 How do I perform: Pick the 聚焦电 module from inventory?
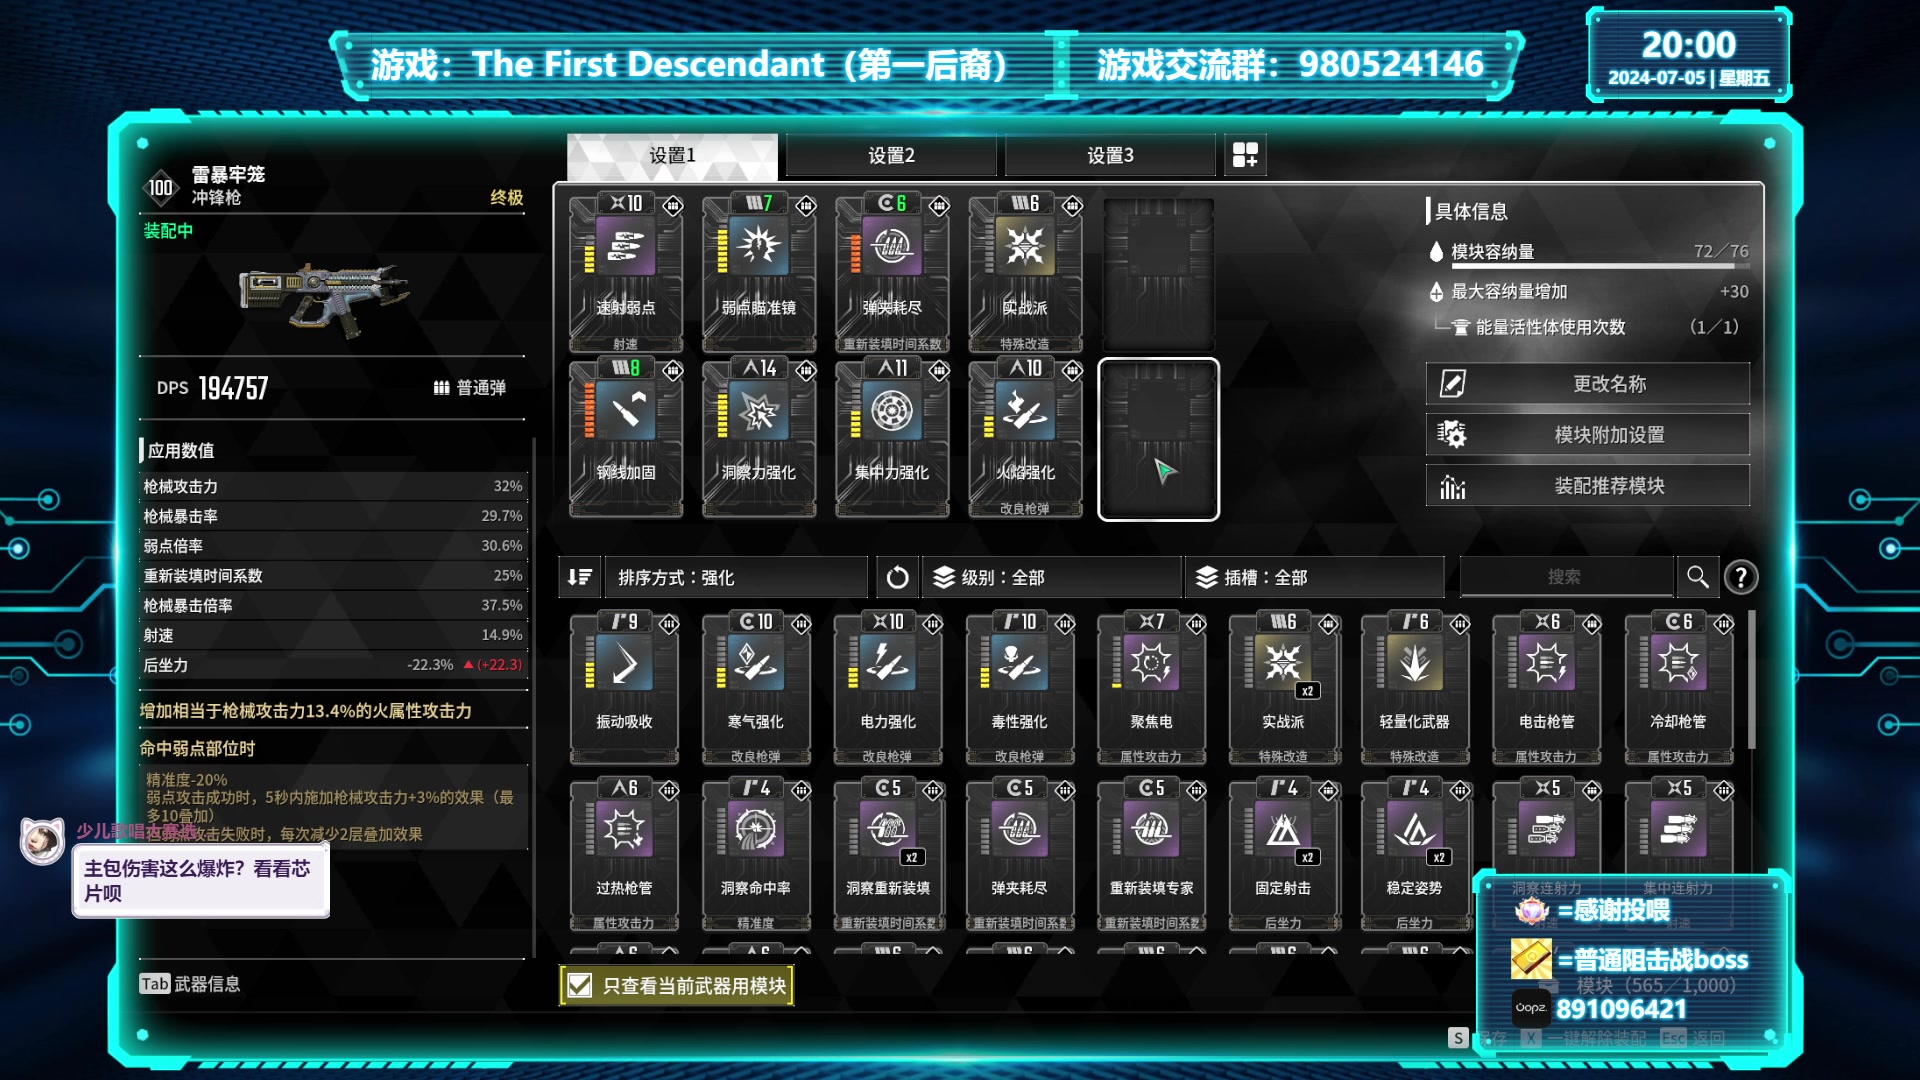[1151, 689]
